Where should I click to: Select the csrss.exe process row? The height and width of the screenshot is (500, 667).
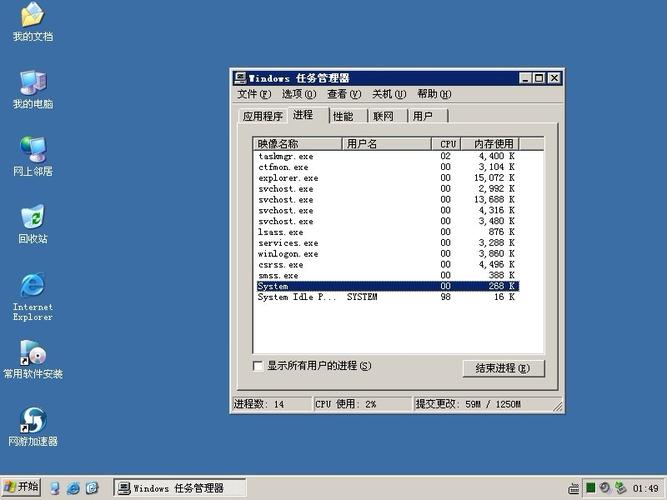[387, 265]
